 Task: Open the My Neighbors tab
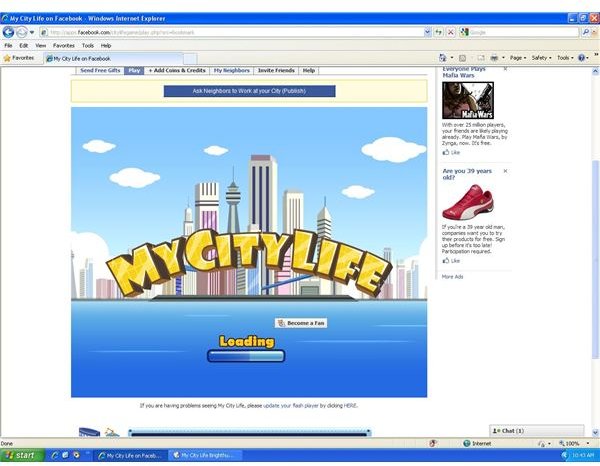232,70
